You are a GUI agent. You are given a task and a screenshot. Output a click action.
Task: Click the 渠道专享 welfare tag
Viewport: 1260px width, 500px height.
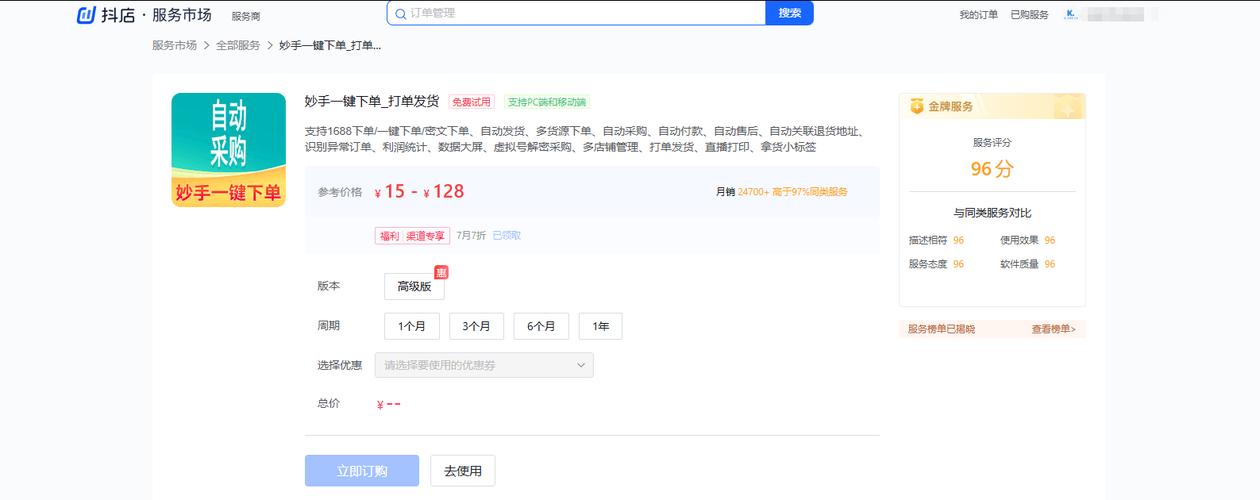coord(425,236)
